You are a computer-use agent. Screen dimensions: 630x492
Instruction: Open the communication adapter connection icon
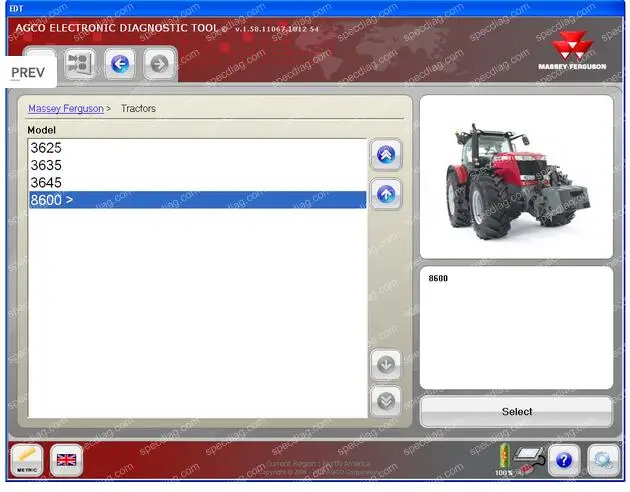[x=530, y=459]
